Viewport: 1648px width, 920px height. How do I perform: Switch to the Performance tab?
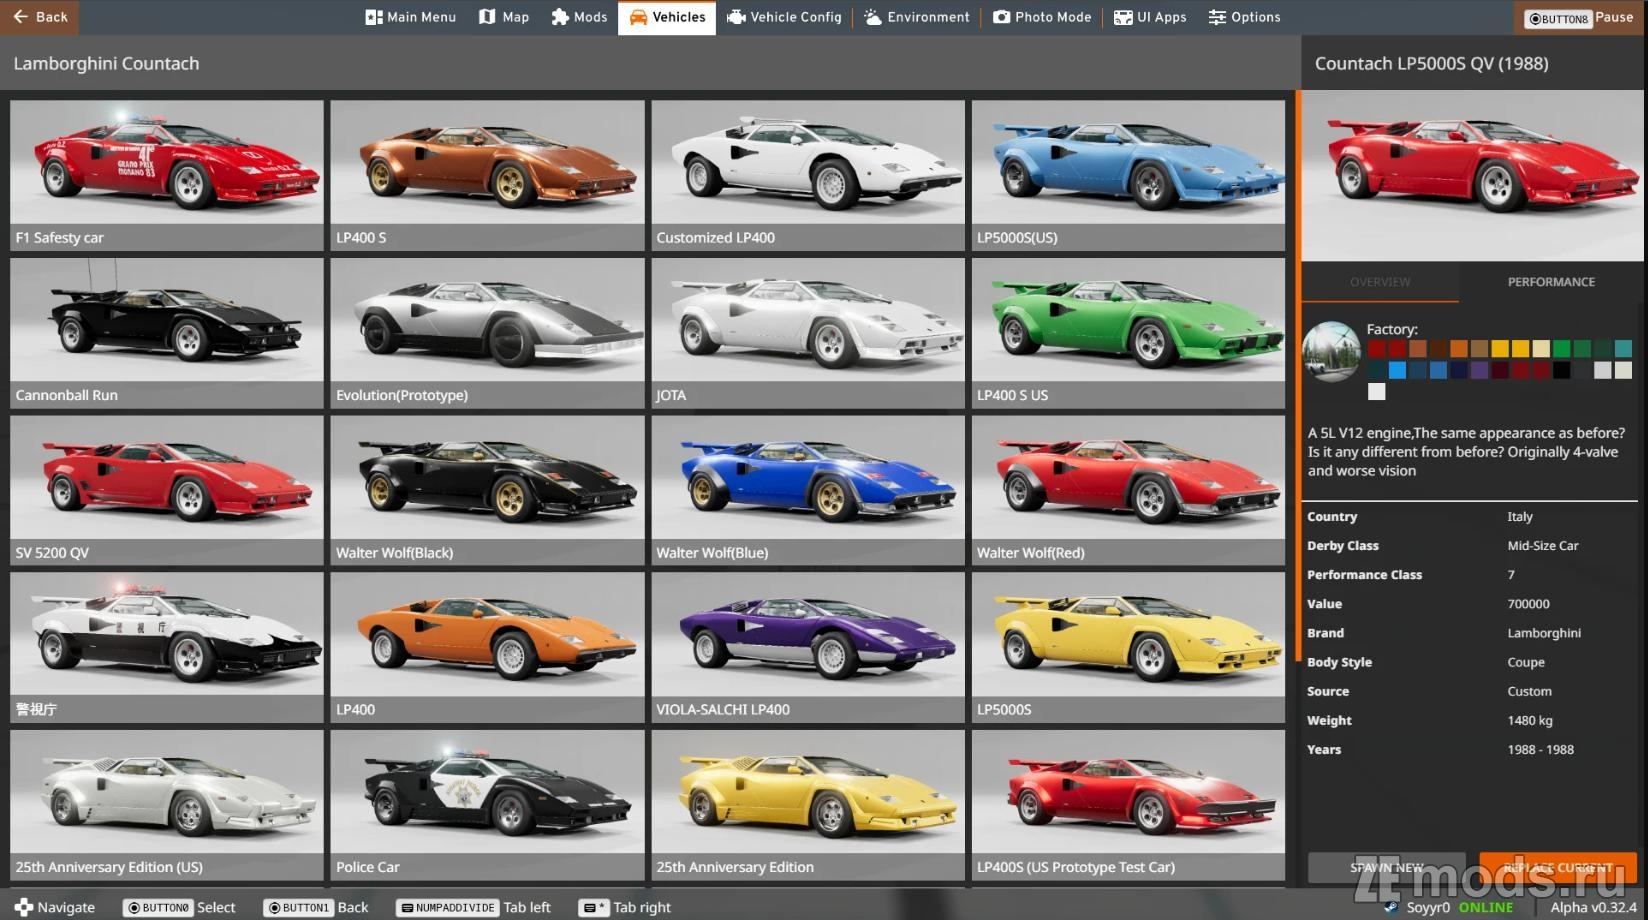coord(1551,282)
